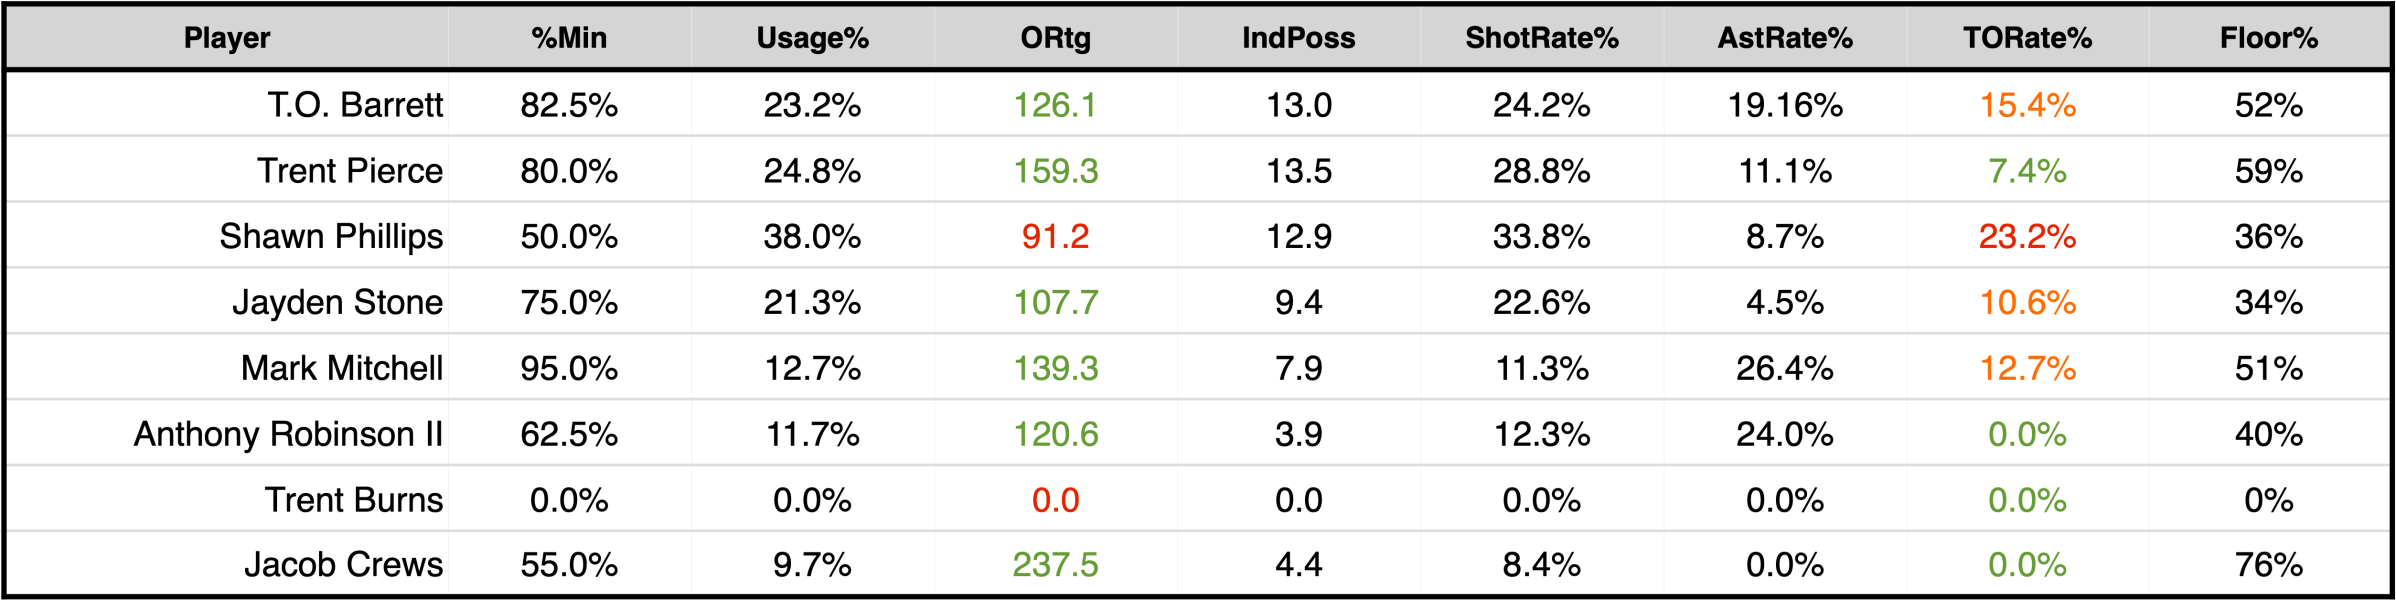Screen dimensions: 2396x601
Task: Select Shawn Phillips' 38.0% usage value
Action: click(812, 237)
